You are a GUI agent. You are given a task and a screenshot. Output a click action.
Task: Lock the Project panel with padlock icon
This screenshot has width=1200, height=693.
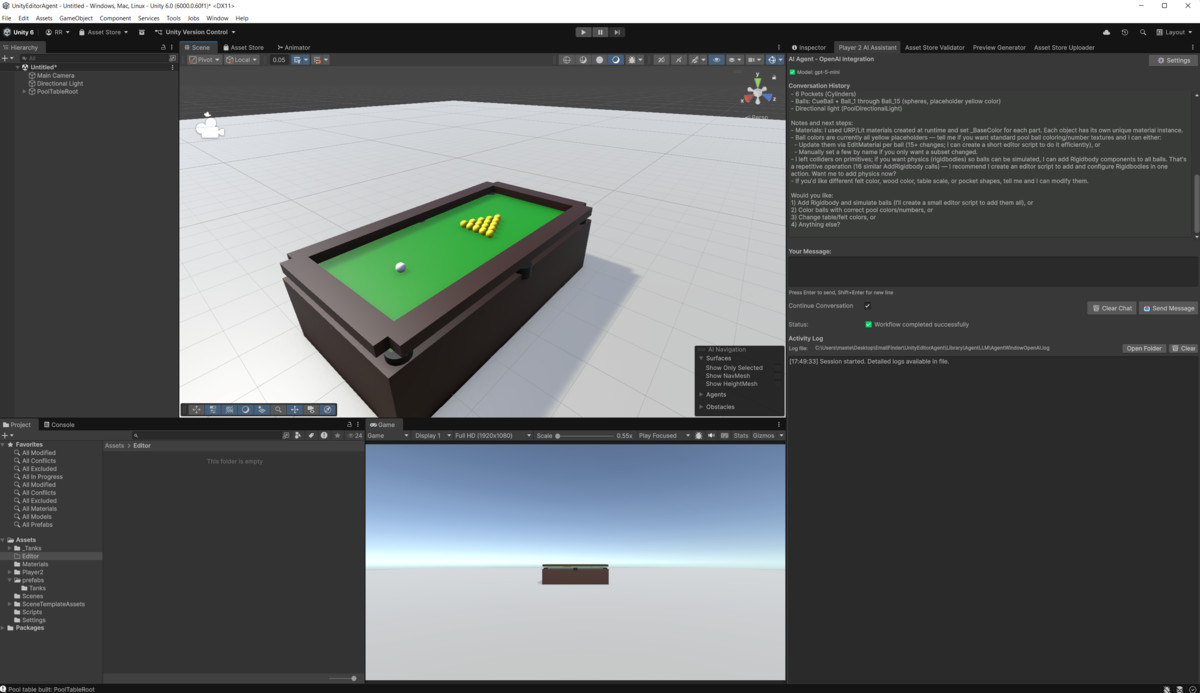(x=349, y=425)
